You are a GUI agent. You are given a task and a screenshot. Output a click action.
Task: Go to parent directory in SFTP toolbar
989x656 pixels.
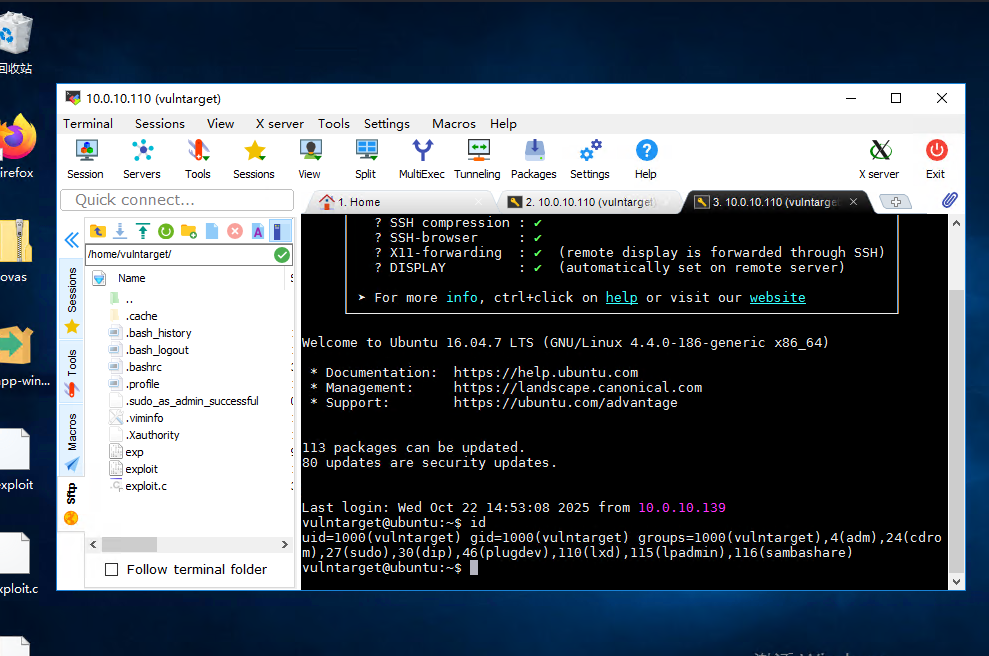coord(97,231)
